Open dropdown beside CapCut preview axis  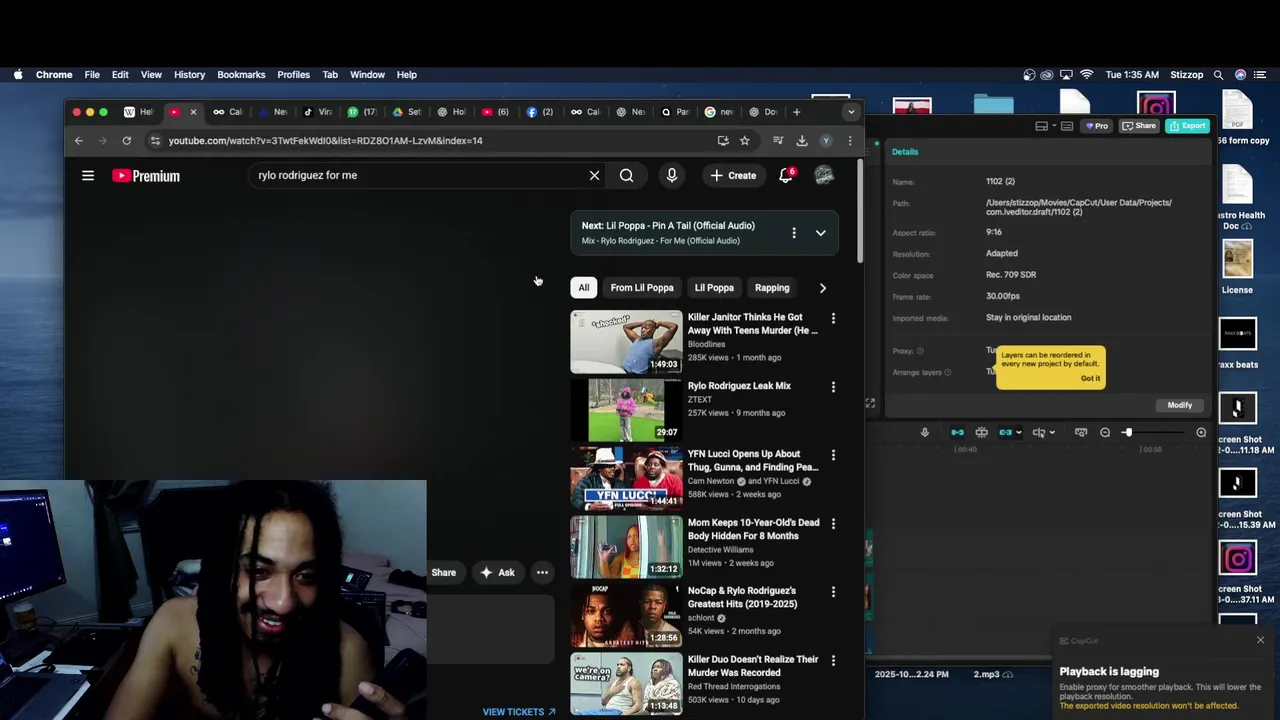pyautogui.click(x=1051, y=433)
